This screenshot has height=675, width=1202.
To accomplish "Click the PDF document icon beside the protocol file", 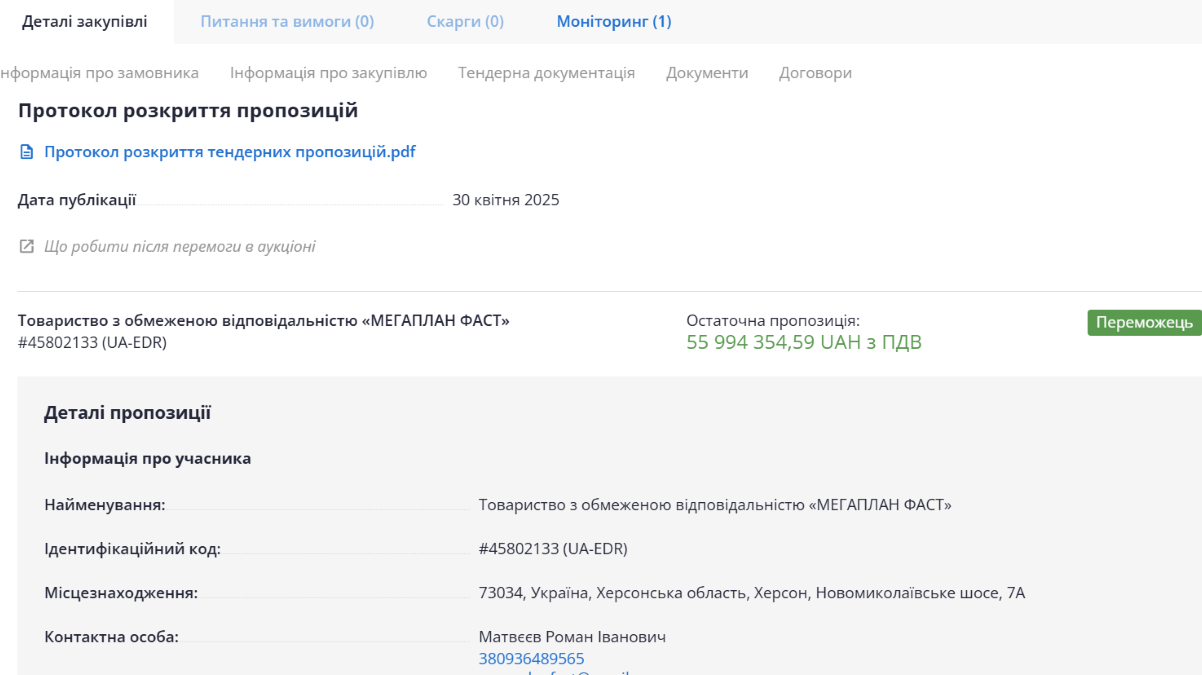I will pos(27,152).
